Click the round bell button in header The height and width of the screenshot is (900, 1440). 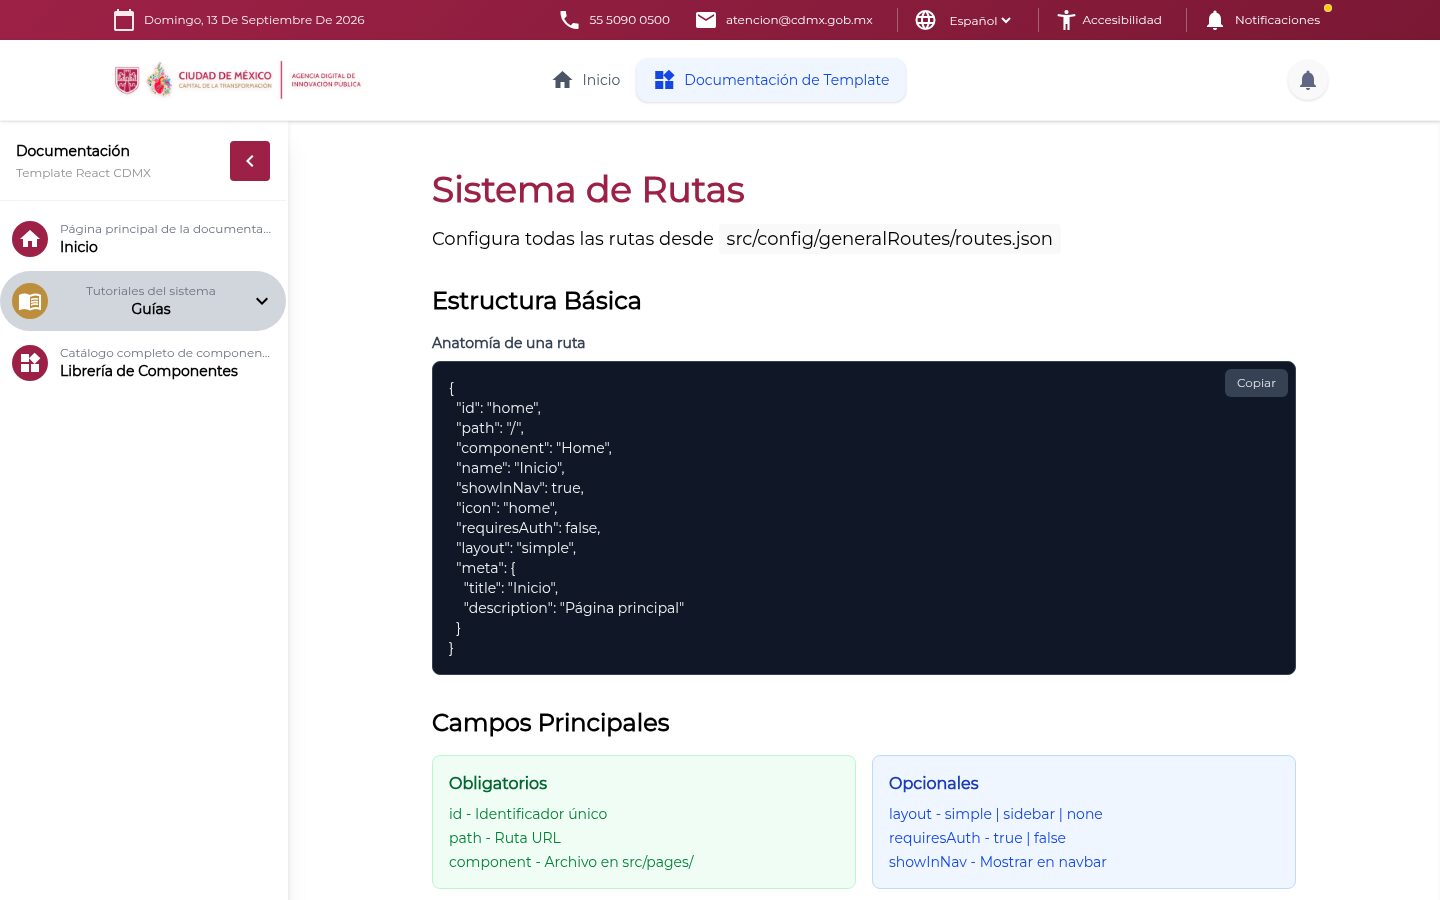click(1308, 80)
